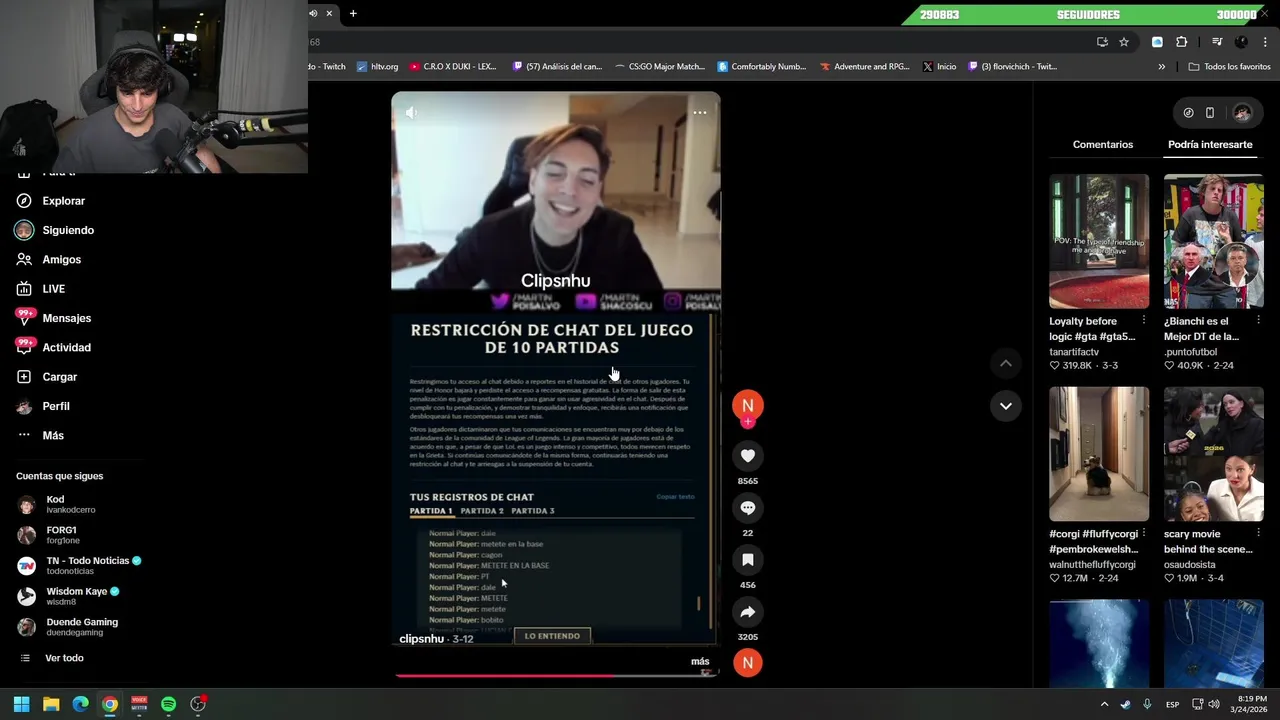Open options for the 'Loyalty before logic' video

1144,320
